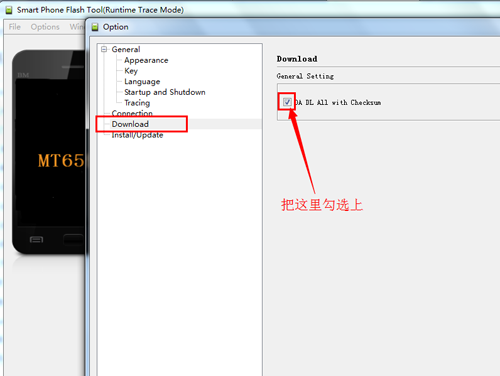500x376 pixels.
Task: Click the MT65 phone image
Action: [x=49, y=152]
